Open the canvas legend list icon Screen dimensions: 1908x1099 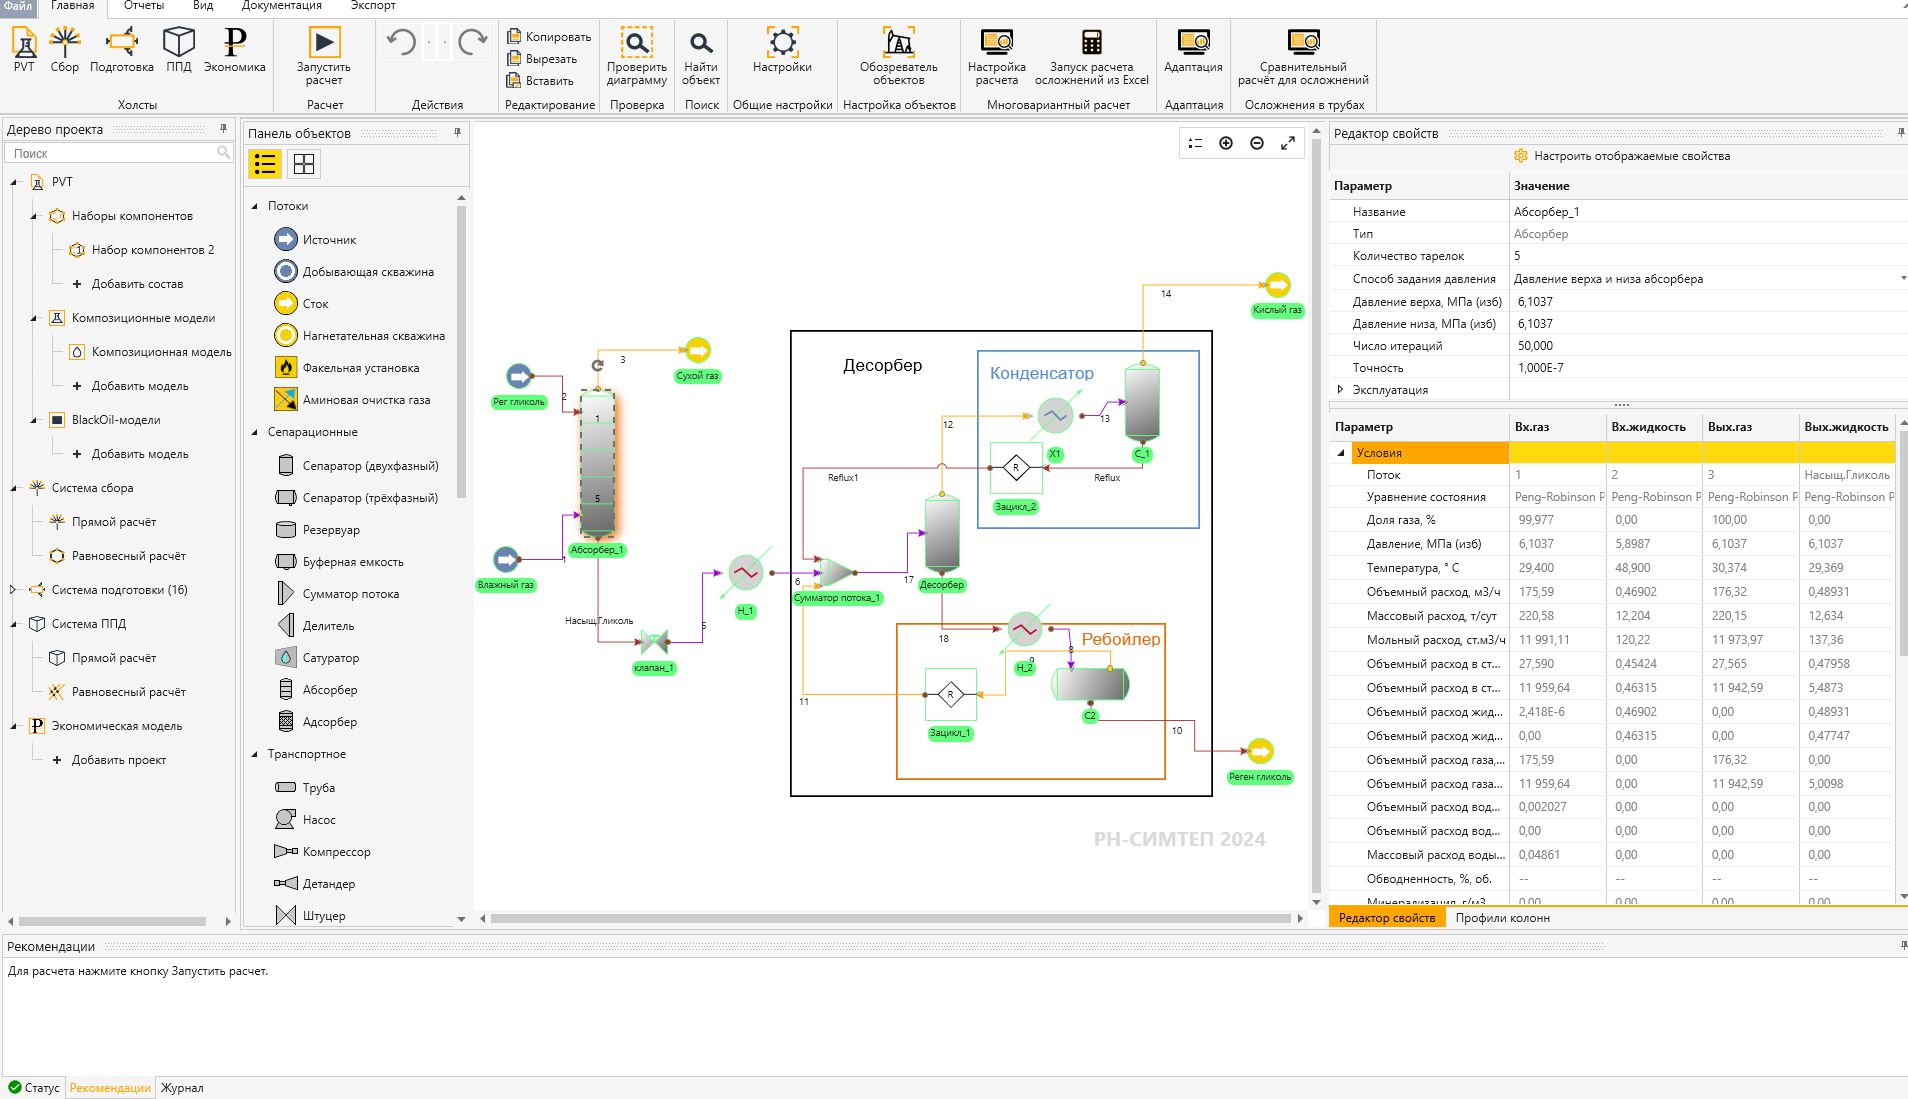pyautogui.click(x=1195, y=143)
